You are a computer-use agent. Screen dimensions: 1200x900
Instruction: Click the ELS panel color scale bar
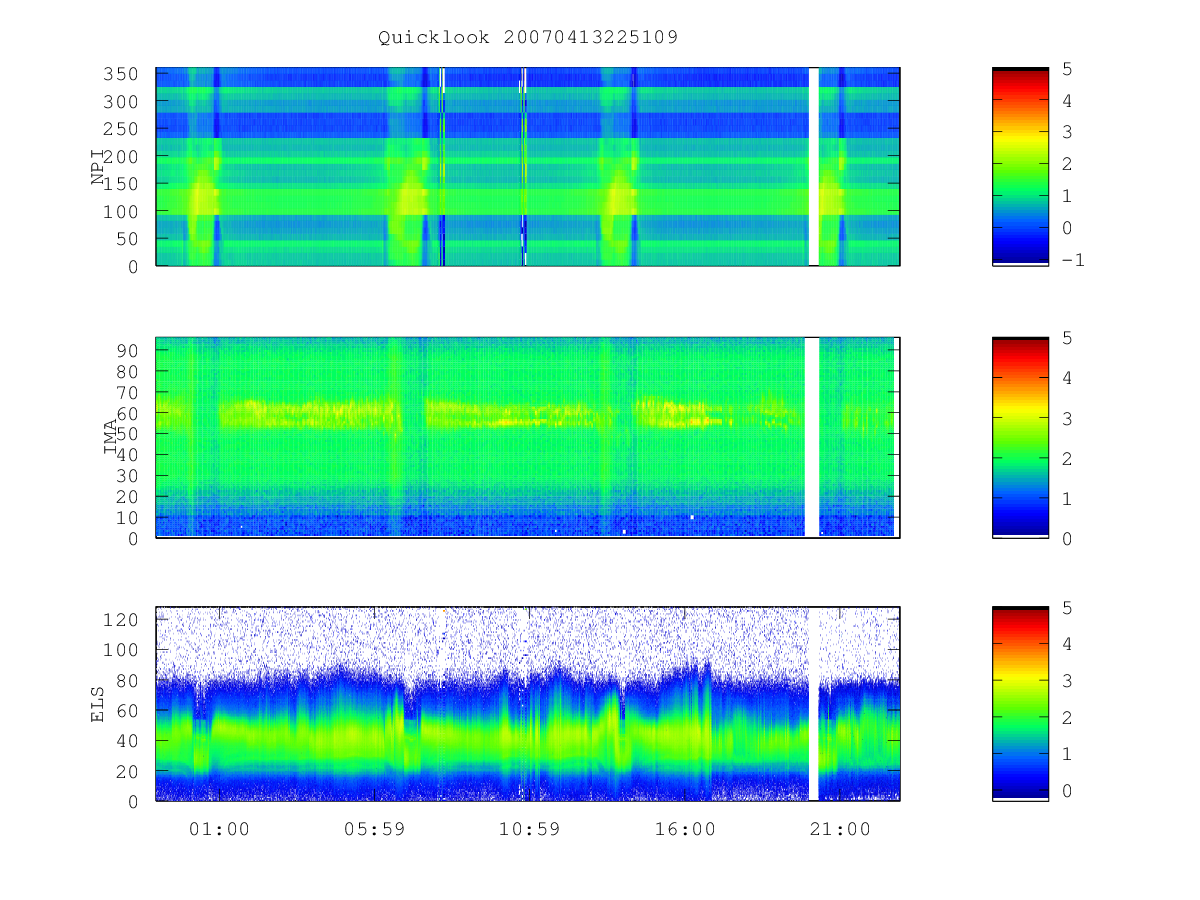click(x=1020, y=704)
